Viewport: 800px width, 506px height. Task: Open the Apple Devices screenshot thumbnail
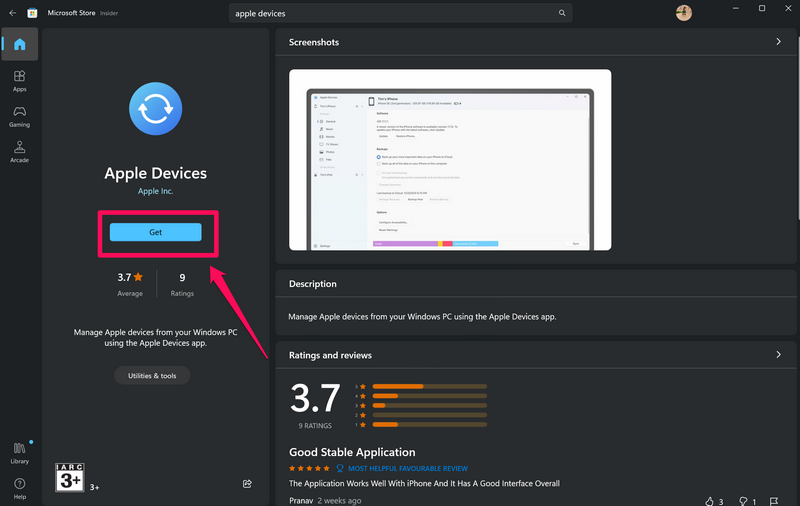click(x=450, y=160)
